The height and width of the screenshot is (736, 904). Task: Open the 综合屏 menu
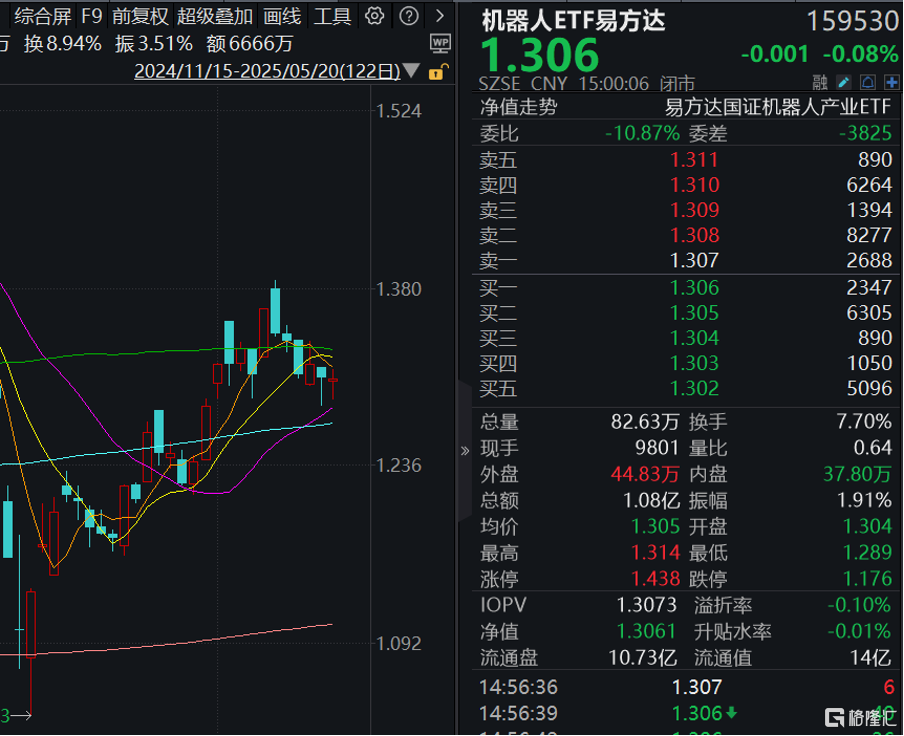pyautogui.click(x=43, y=16)
